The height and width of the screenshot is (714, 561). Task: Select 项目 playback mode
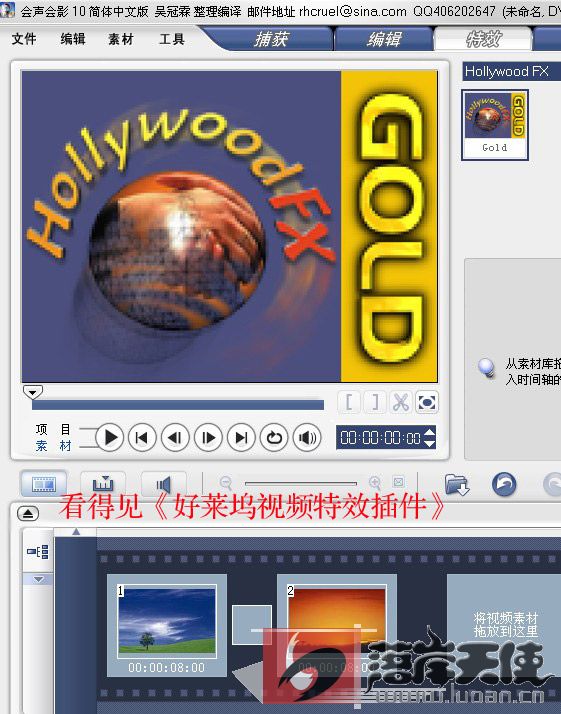[x=53, y=429]
